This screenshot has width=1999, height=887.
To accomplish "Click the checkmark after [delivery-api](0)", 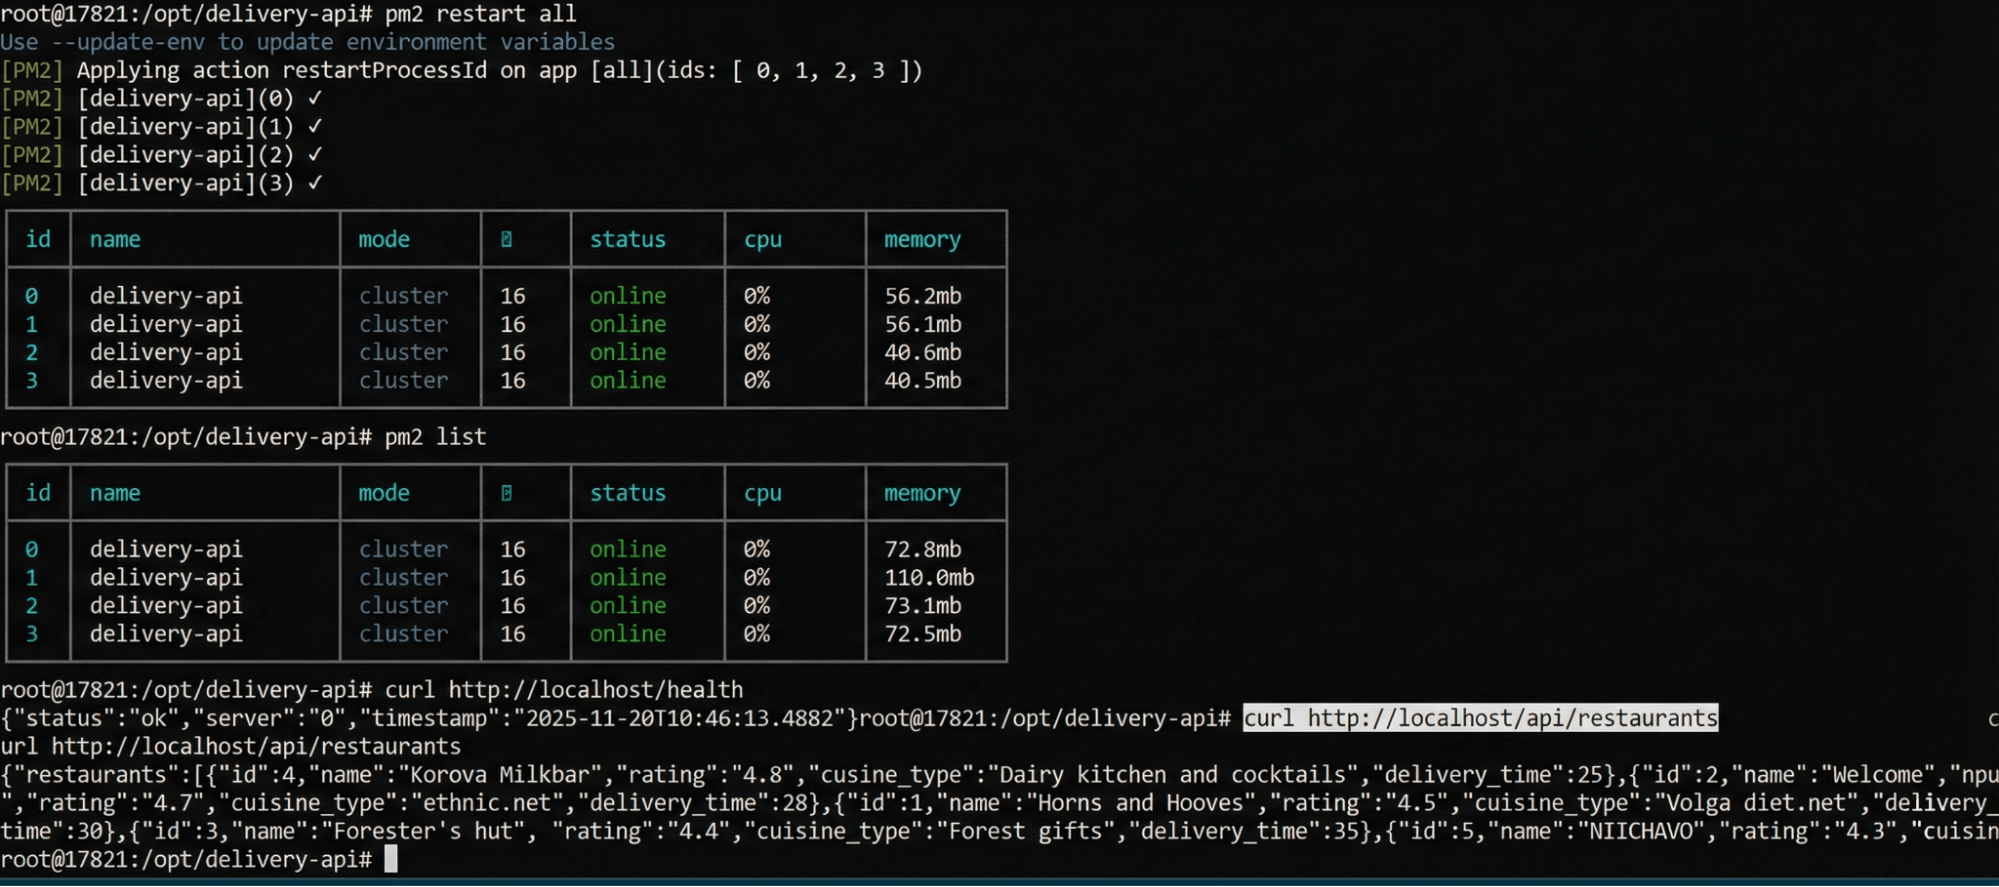I will tap(315, 98).
